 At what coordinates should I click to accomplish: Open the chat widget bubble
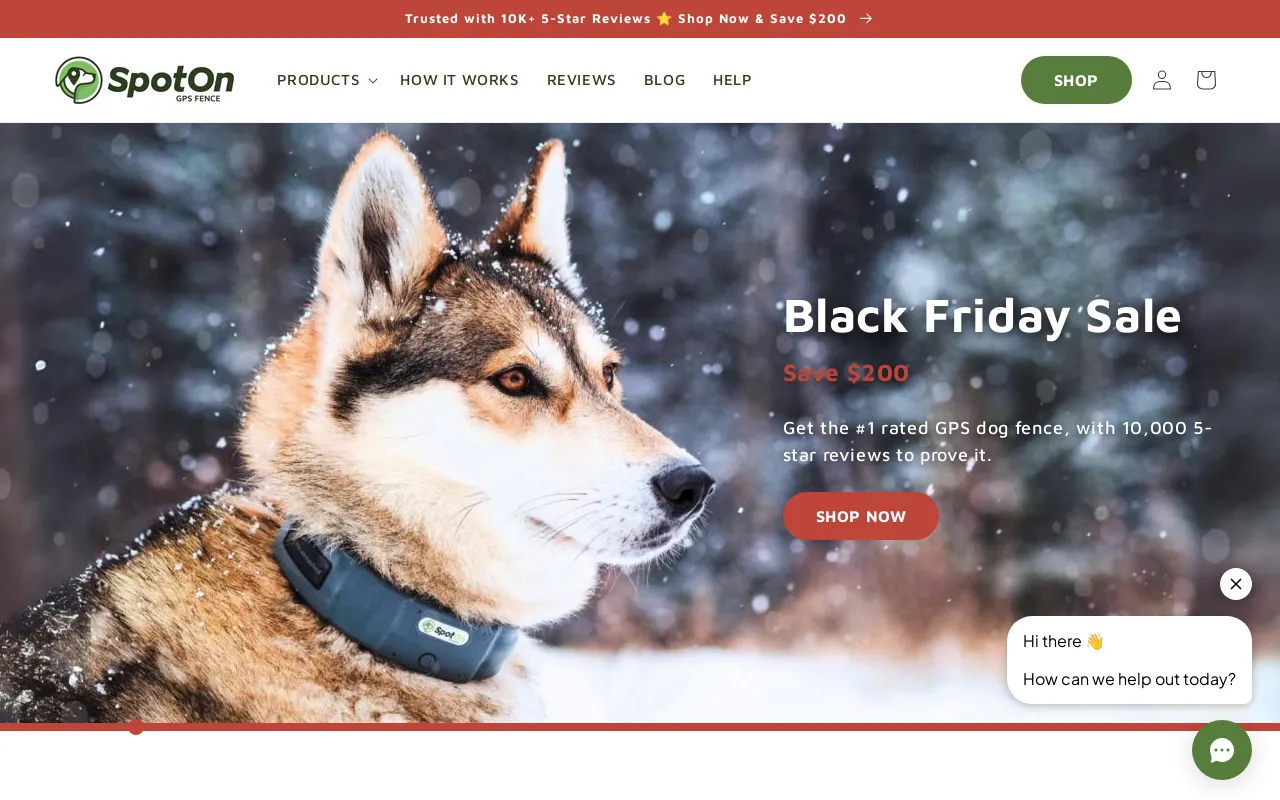coord(1222,750)
